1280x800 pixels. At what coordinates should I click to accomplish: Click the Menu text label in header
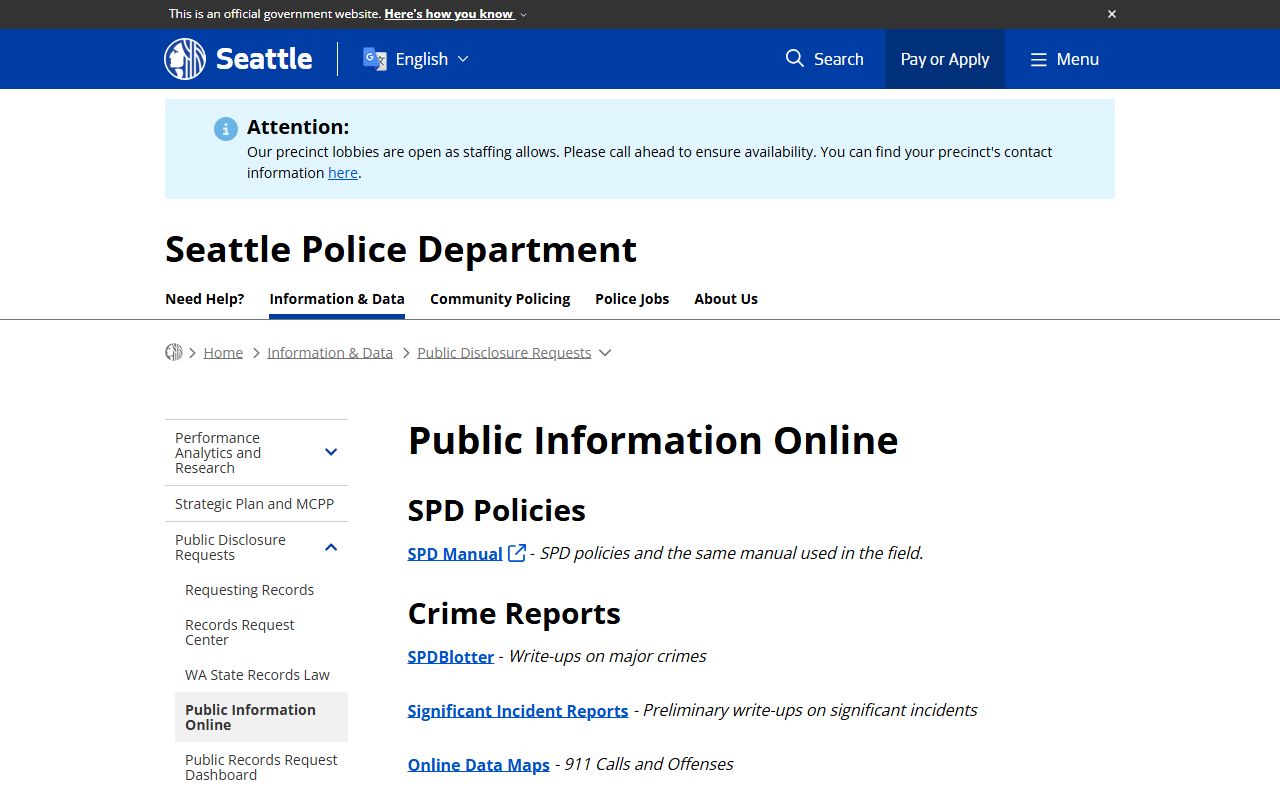[x=1078, y=59]
